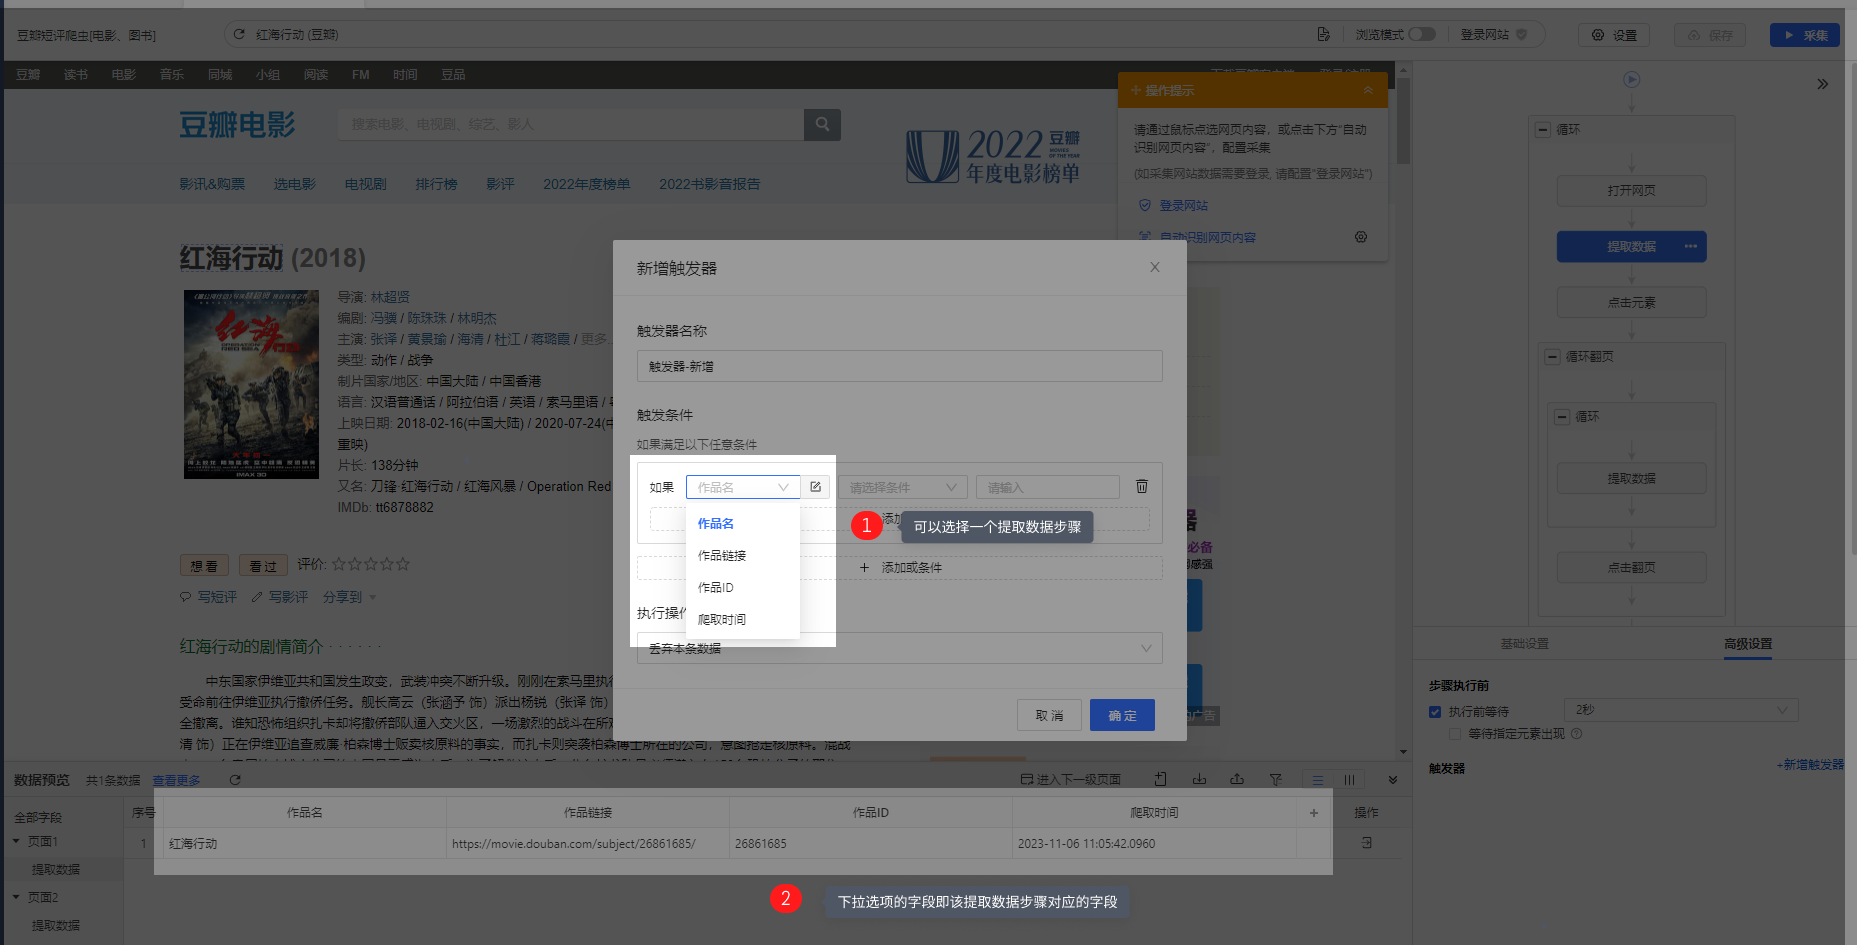
Task: Choose 作品ID from the dropdown list
Action: coord(742,587)
